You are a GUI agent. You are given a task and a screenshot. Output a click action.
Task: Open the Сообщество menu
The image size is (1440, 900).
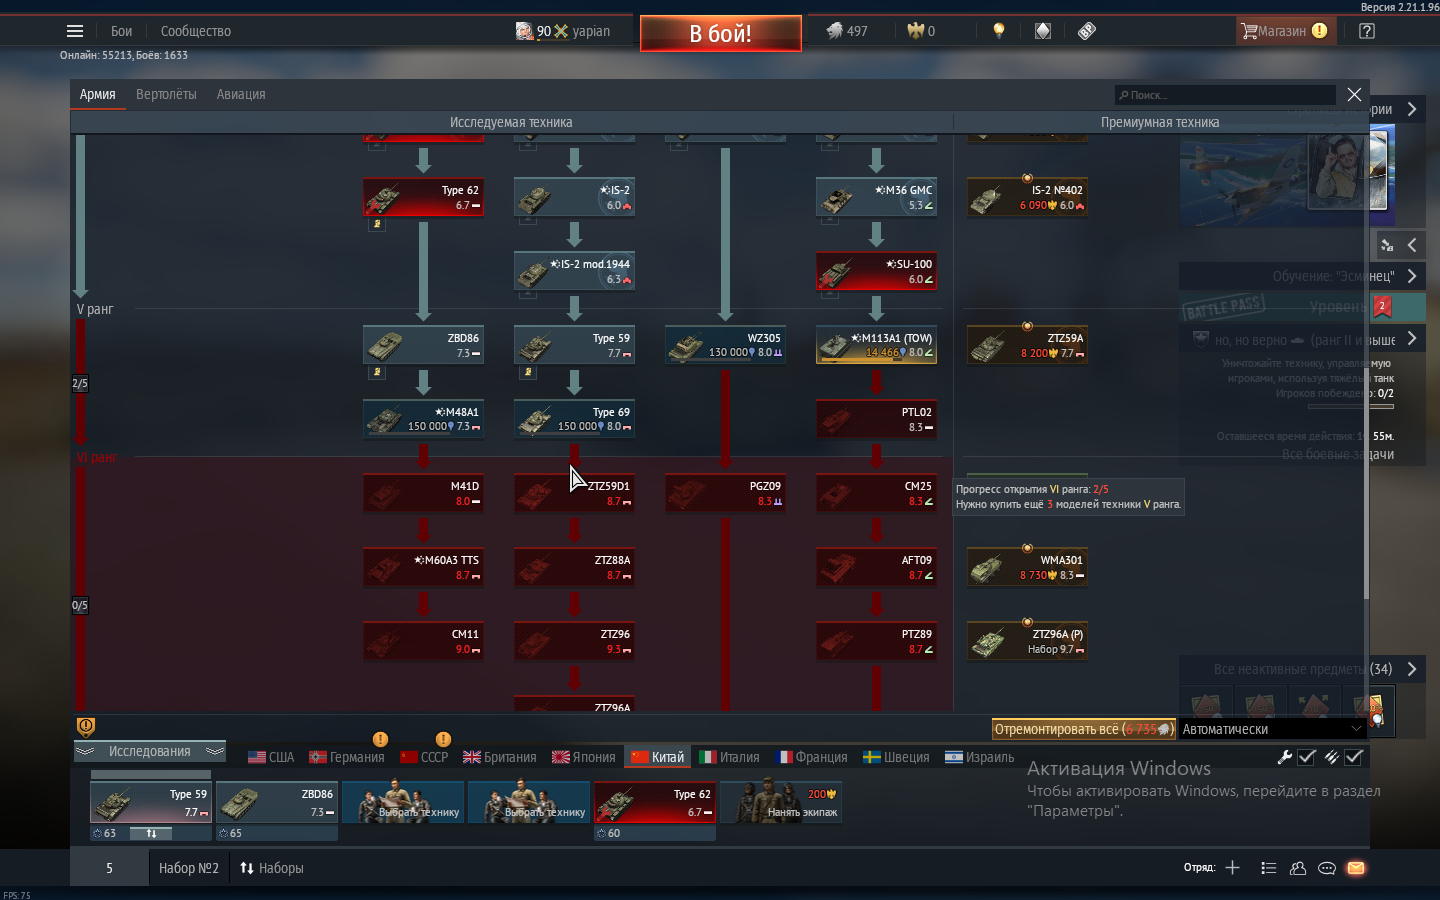pyautogui.click(x=196, y=31)
